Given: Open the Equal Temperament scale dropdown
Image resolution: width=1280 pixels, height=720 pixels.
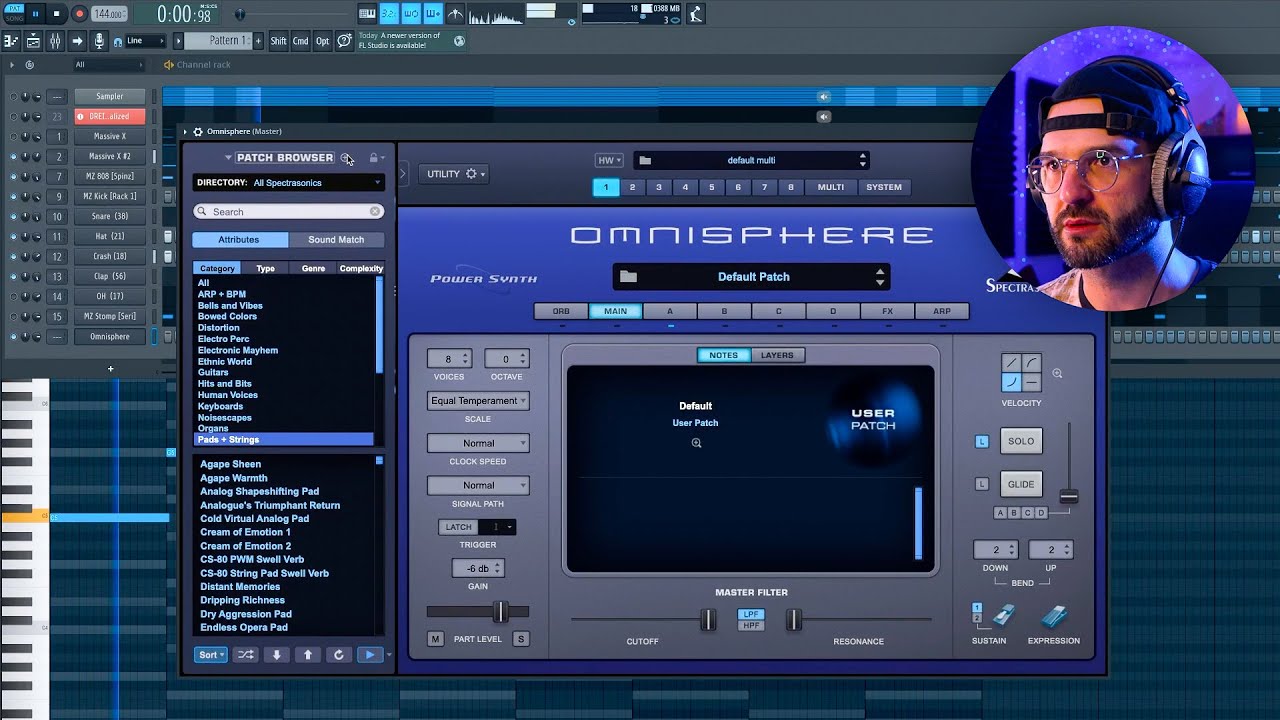Looking at the screenshot, I should [x=478, y=401].
